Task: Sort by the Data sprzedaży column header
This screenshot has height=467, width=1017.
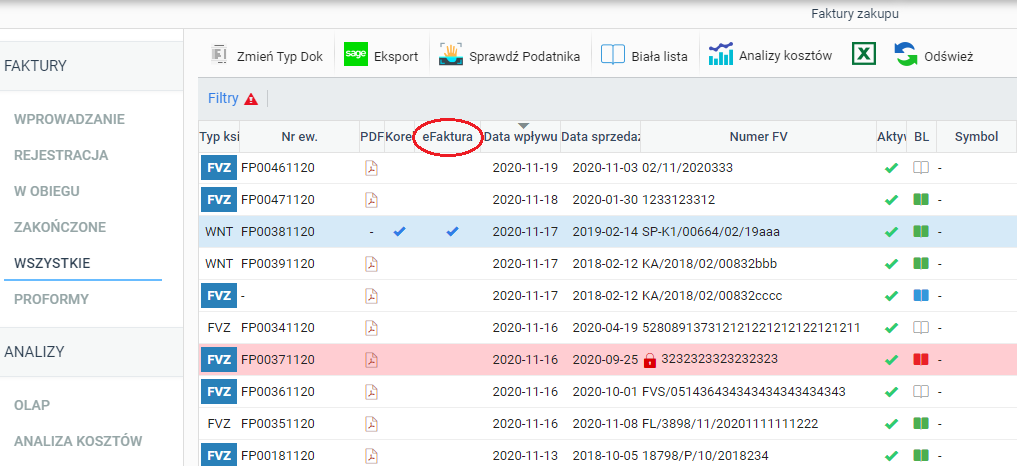Action: 601,137
